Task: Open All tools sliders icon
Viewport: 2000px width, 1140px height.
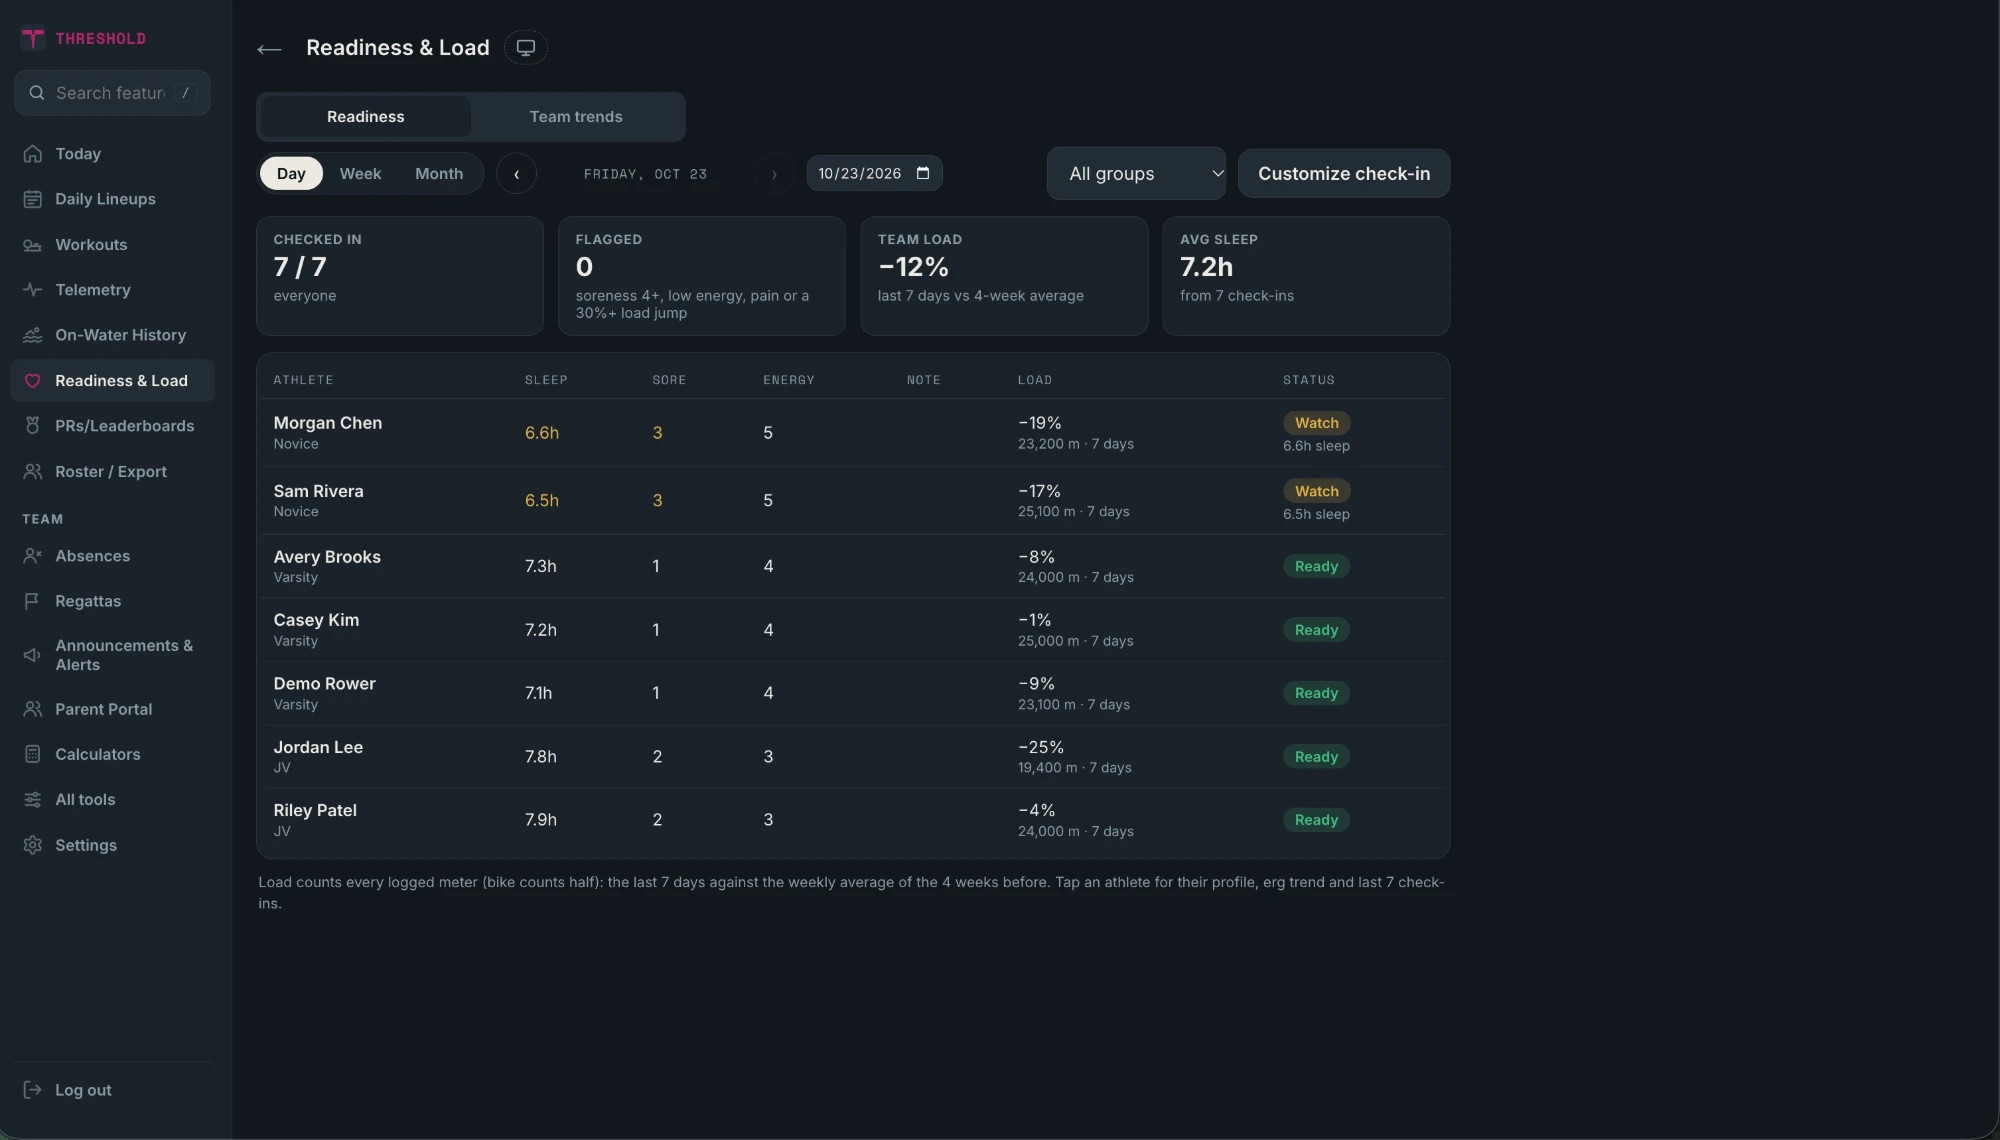Action: tap(33, 800)
